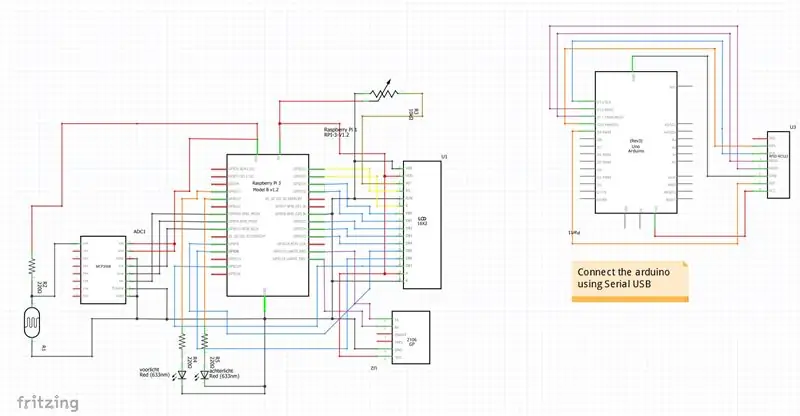Select the Arduino Uno (Rev3) block

point(636,142)
